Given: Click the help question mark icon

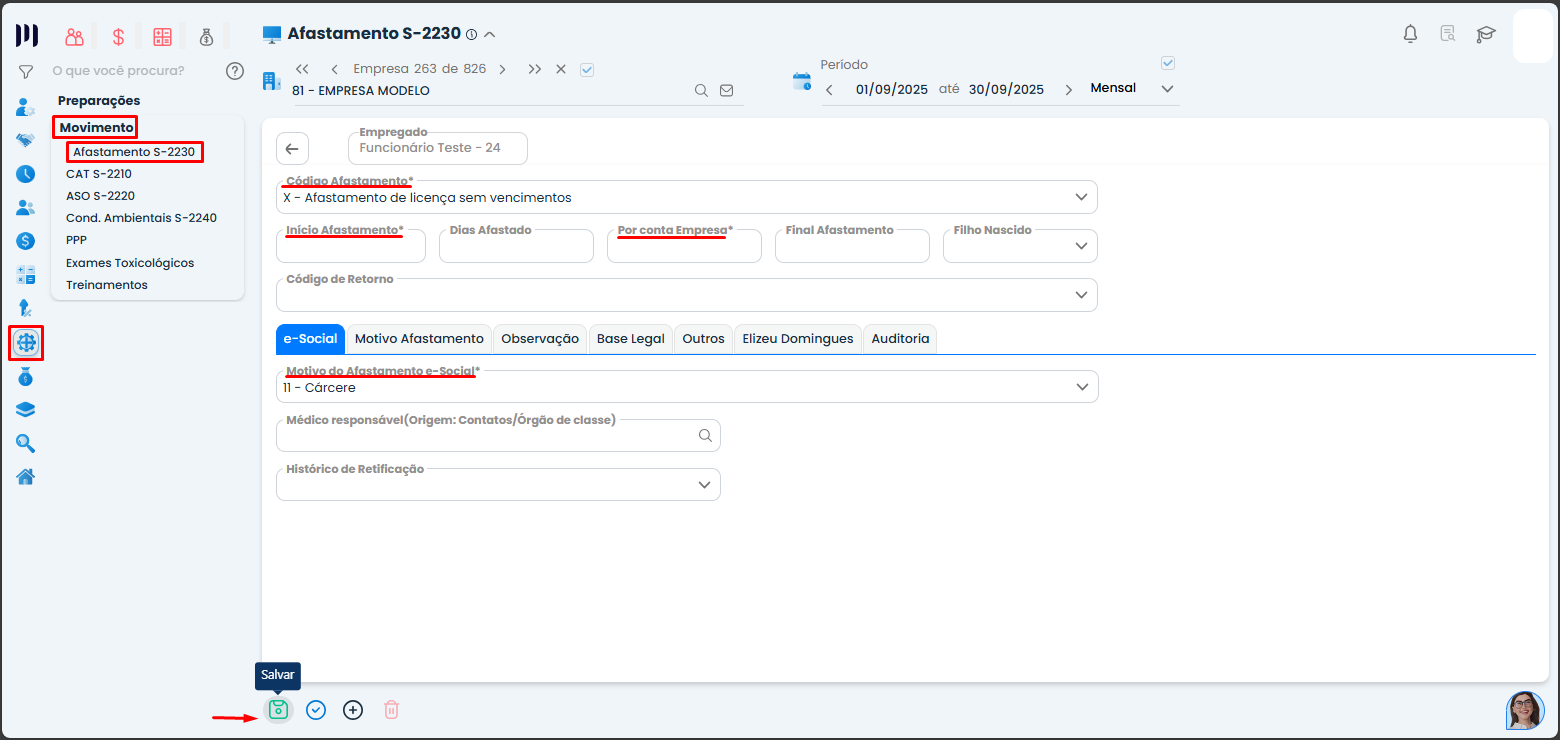Looking at the screenshot, I should (235, 71).
